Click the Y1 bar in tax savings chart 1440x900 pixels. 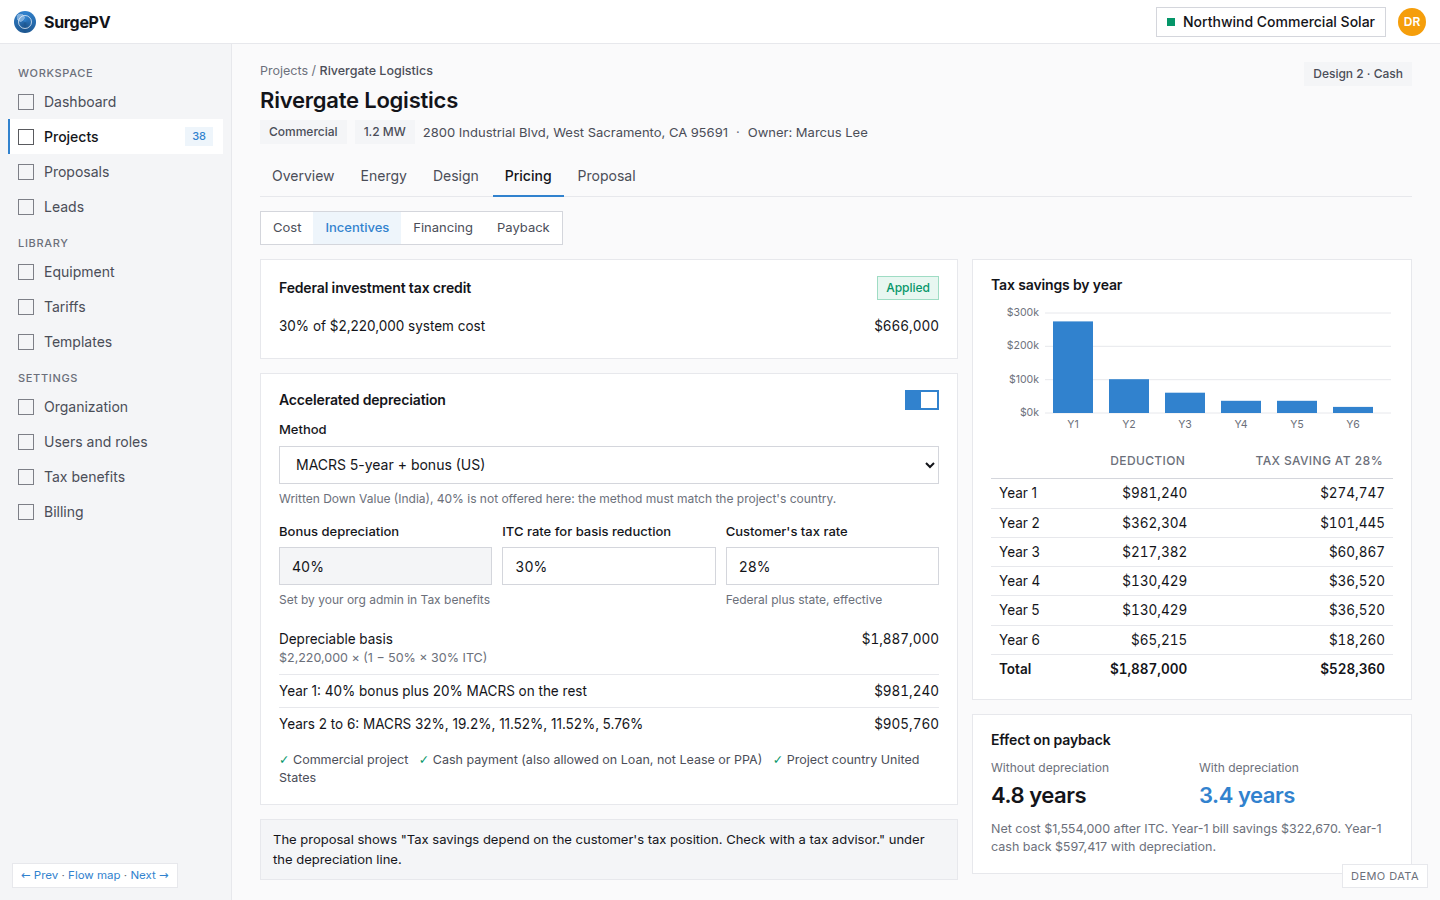[x=1073, y=367]
